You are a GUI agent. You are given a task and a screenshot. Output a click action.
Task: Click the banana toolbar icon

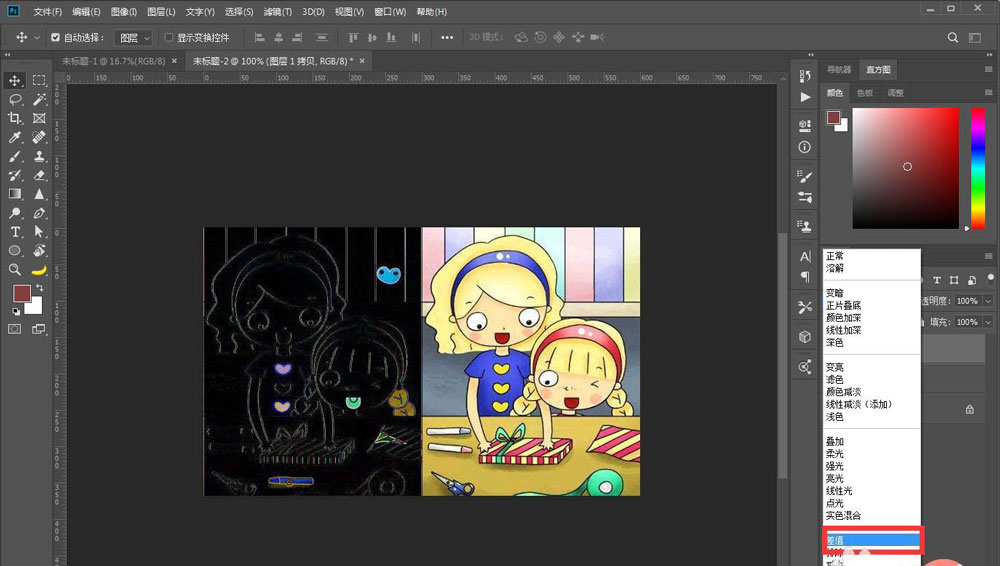pyautogui.click(x=40, y=271)
